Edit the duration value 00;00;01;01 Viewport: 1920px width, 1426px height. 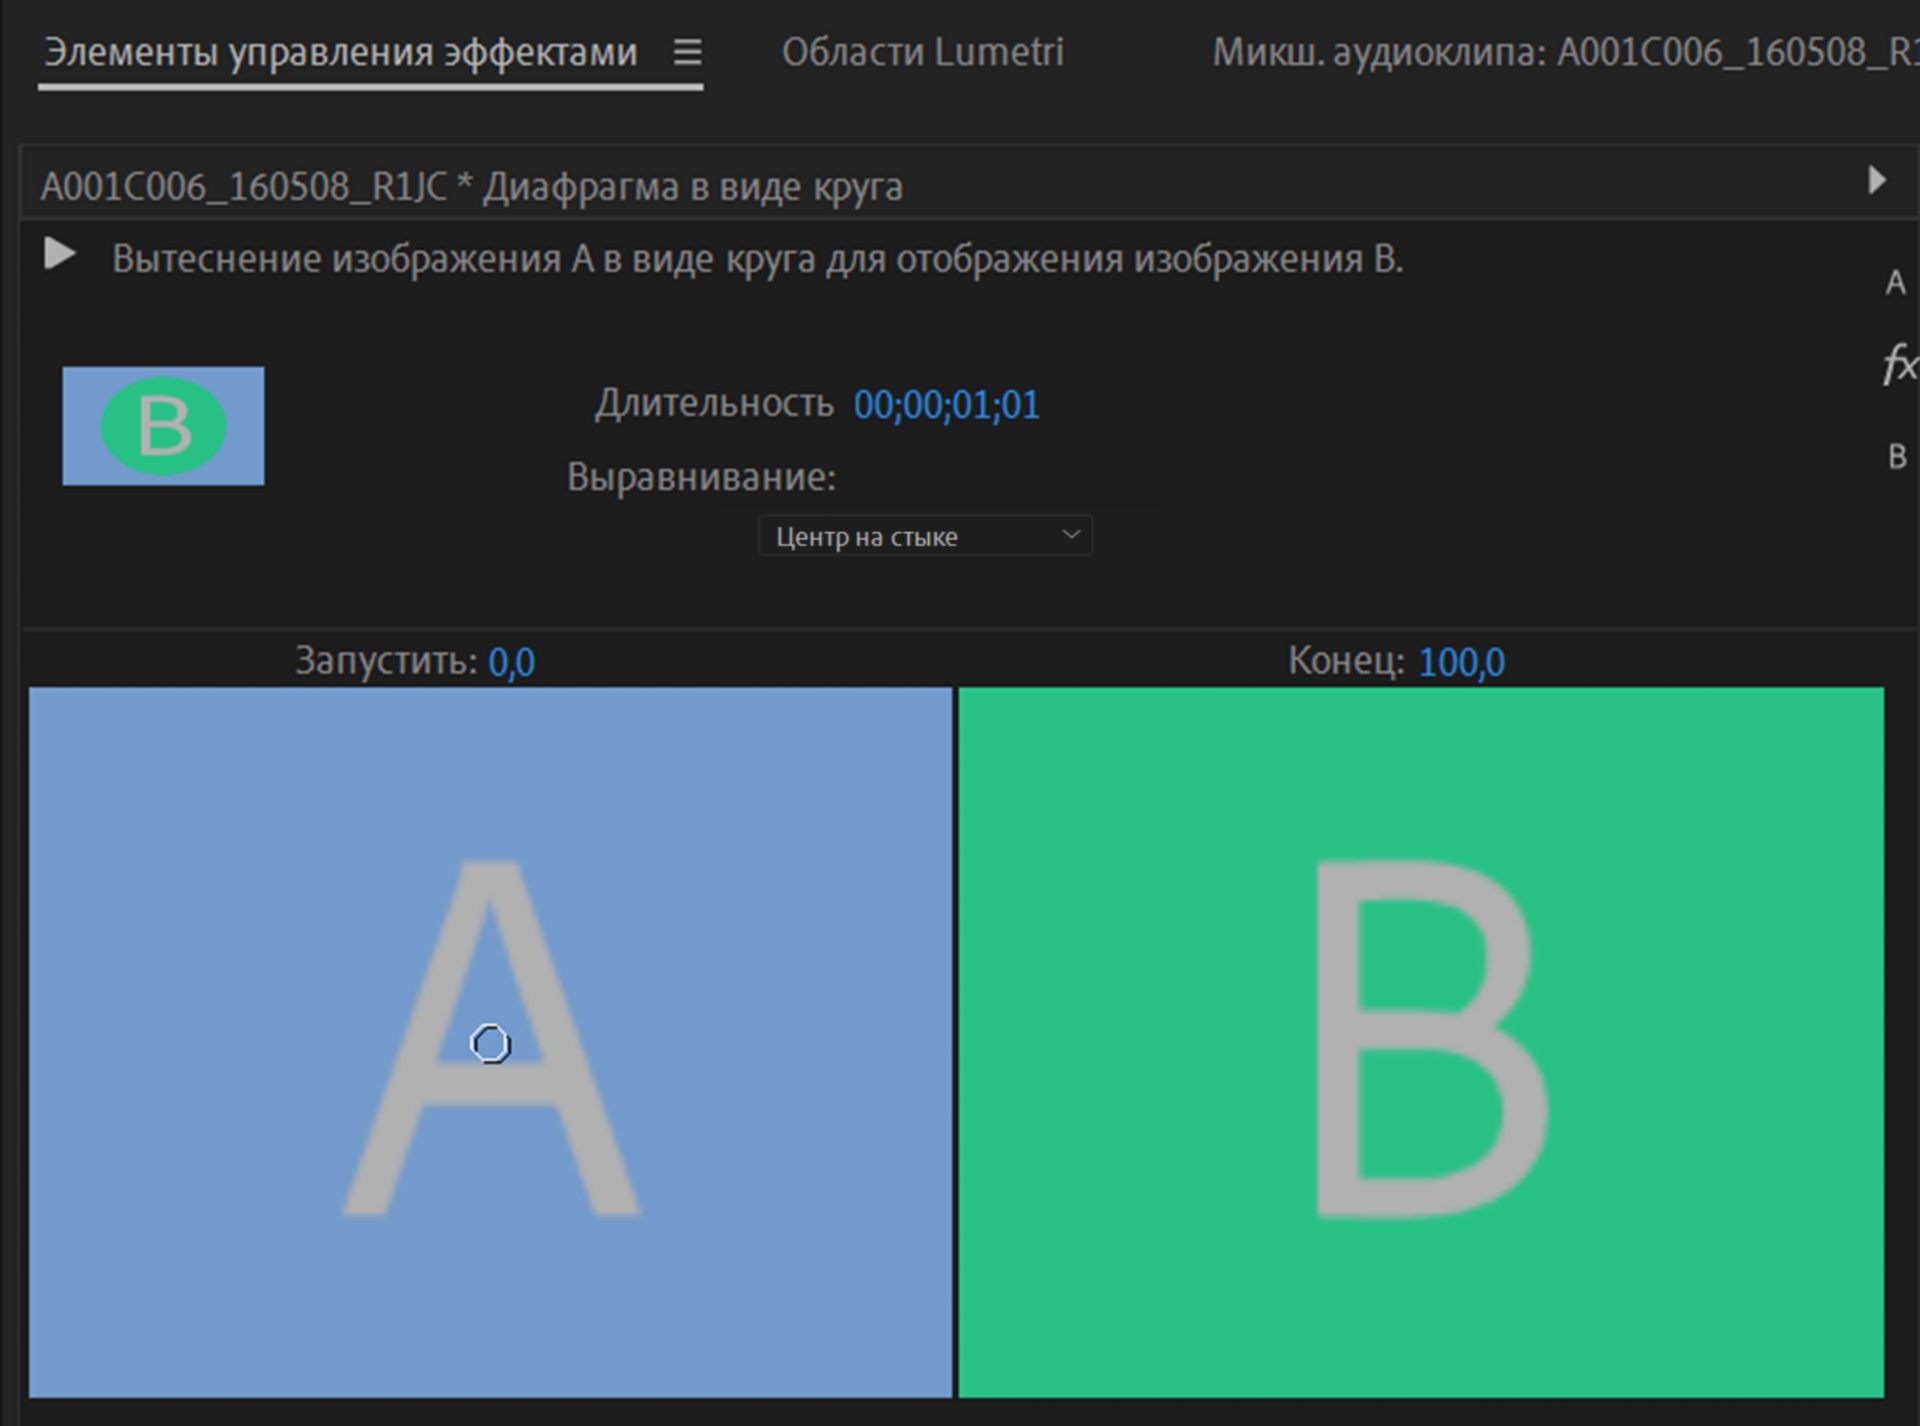pyautogui.click(x=947, y=404)
